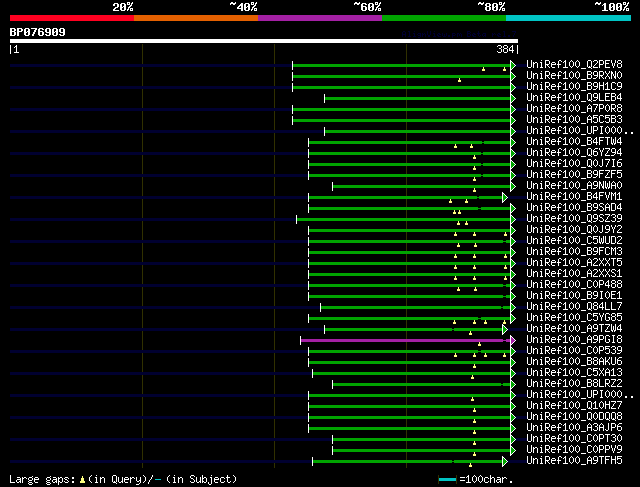Click the arrowhead ending the Q2PEV8 alignment
The height and width of the screenshot is (487, 640).
pos(513,65)
